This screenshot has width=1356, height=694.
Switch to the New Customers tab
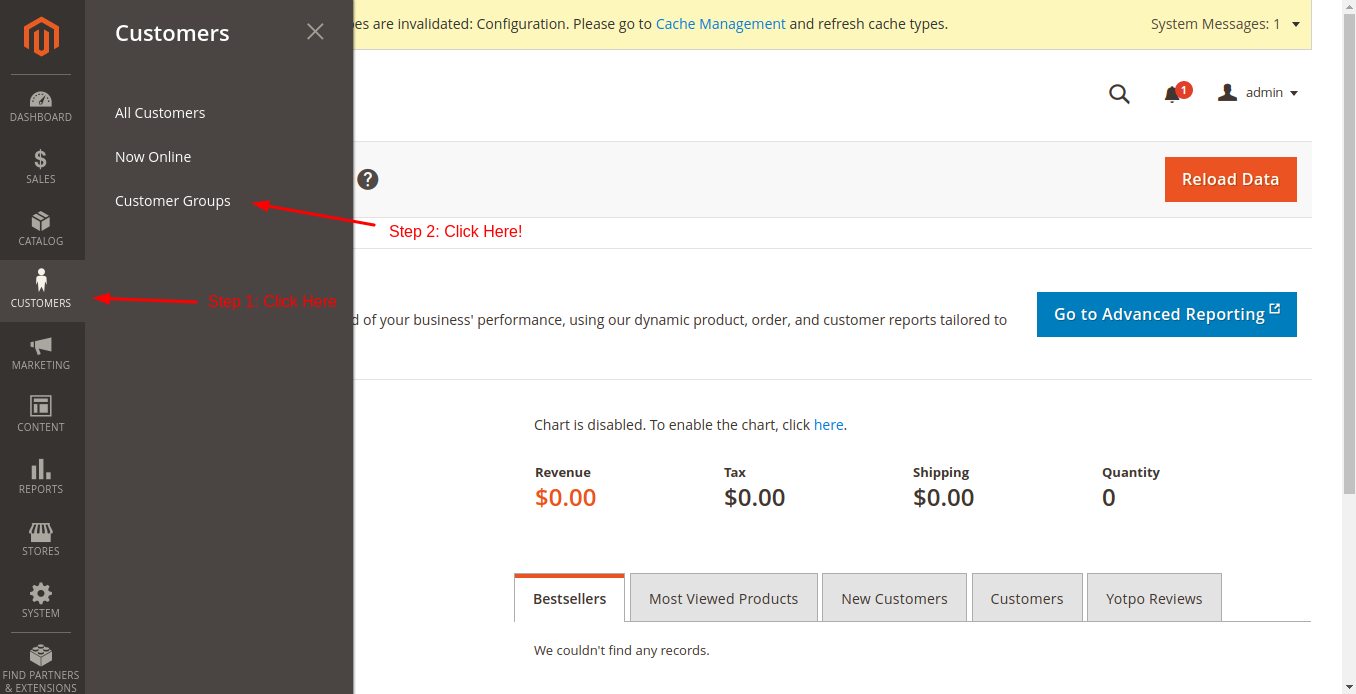pos(894,598)
